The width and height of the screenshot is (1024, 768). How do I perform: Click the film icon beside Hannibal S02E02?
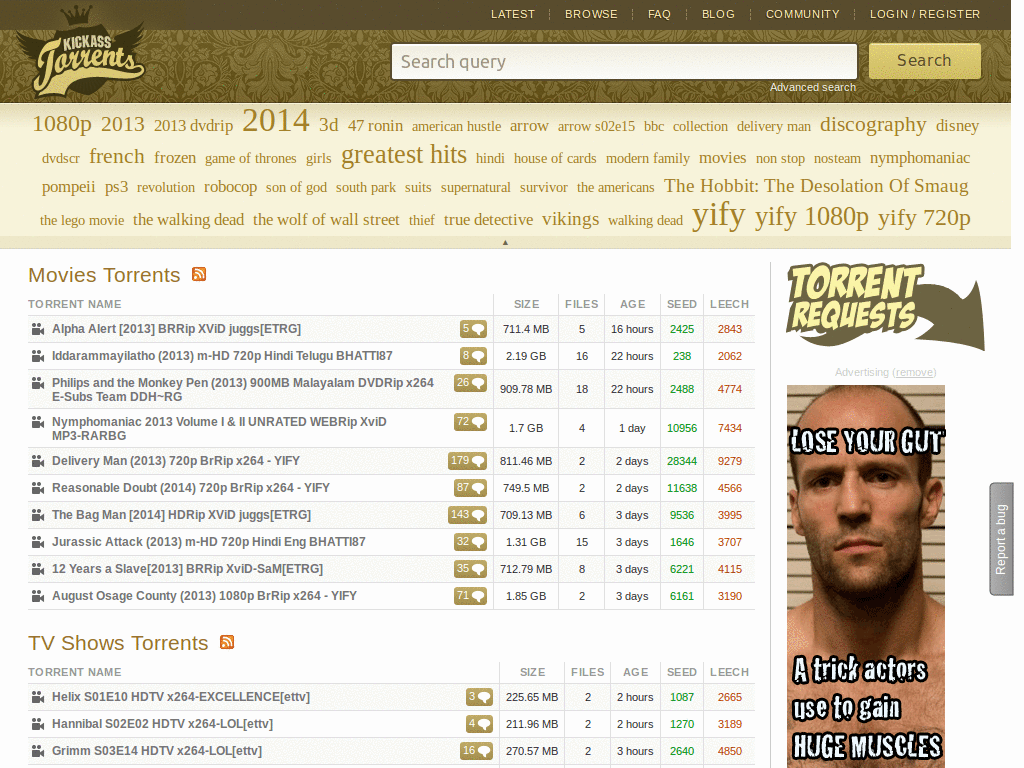click(36, 724)
